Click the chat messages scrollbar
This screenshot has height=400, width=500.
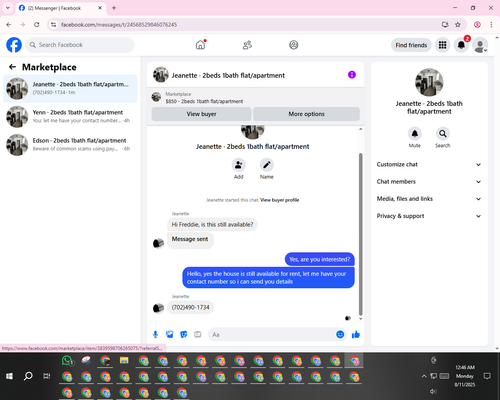(x=360, y=234)
